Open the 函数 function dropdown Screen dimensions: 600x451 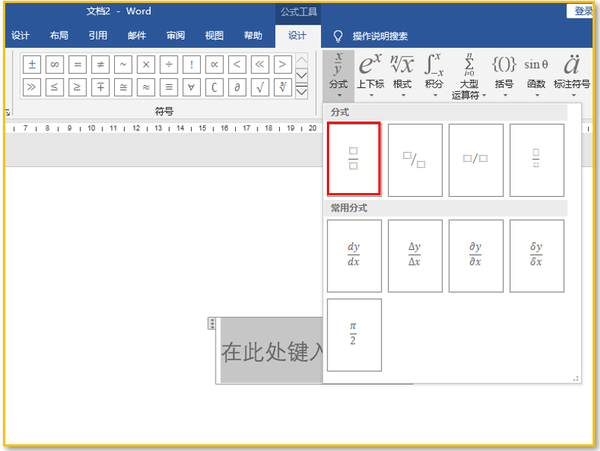(x=536, y=76)
